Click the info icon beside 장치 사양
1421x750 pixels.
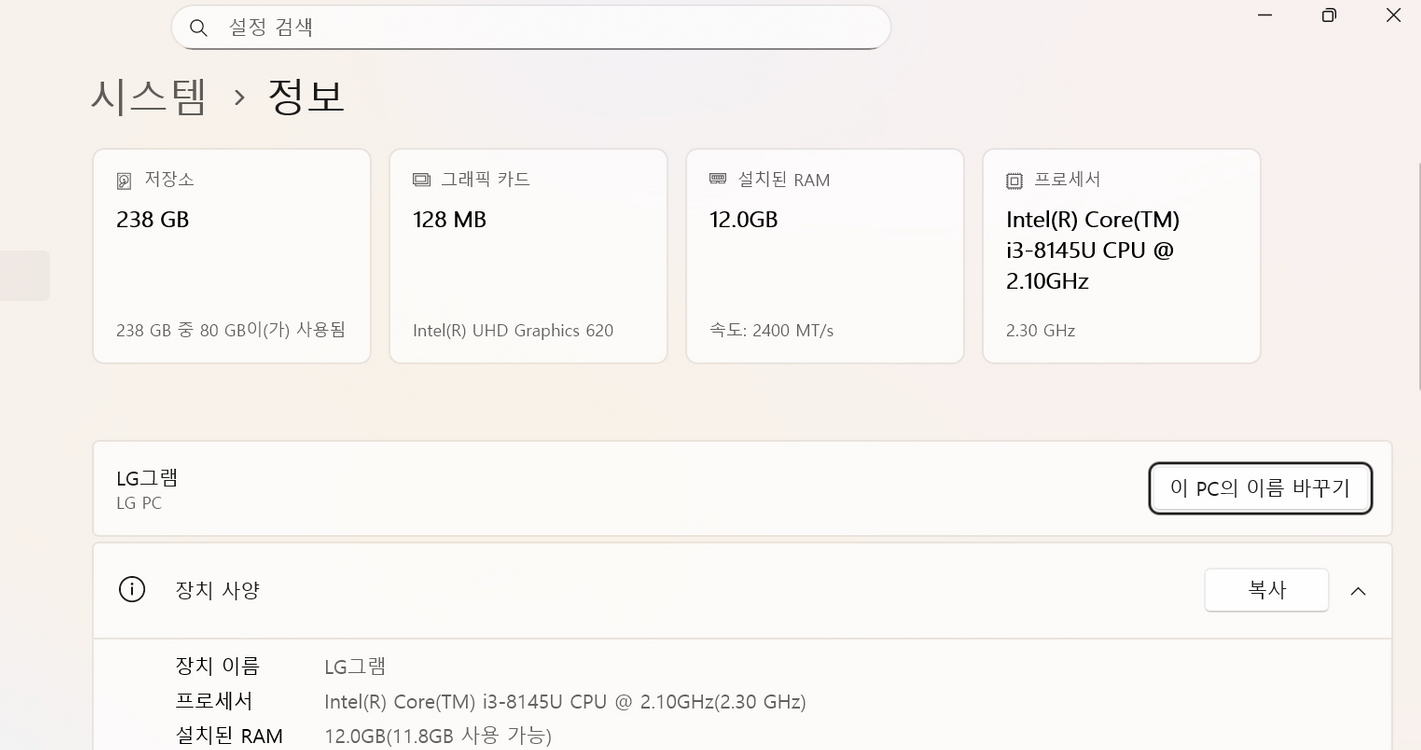tap(131, 589)
